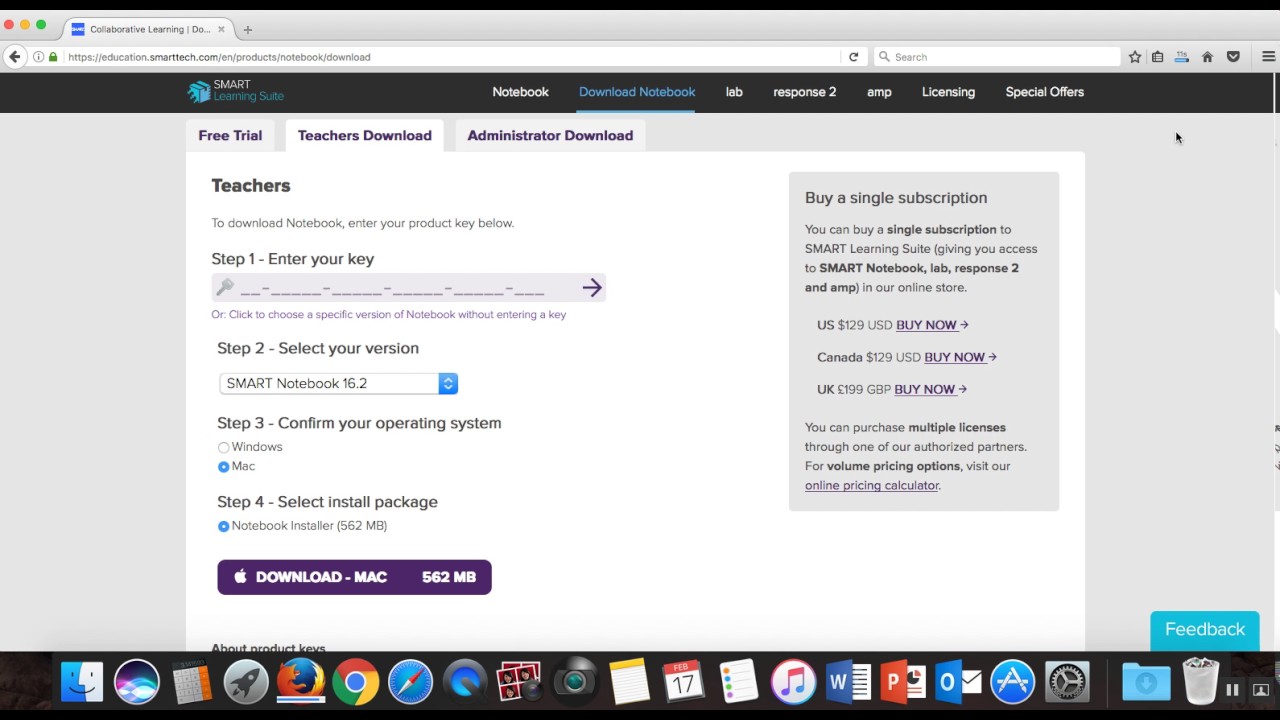The width and height of the screenshot is (1280, 720).
Task: Open Google Chrome from the dock
Action: coord(356,683)
